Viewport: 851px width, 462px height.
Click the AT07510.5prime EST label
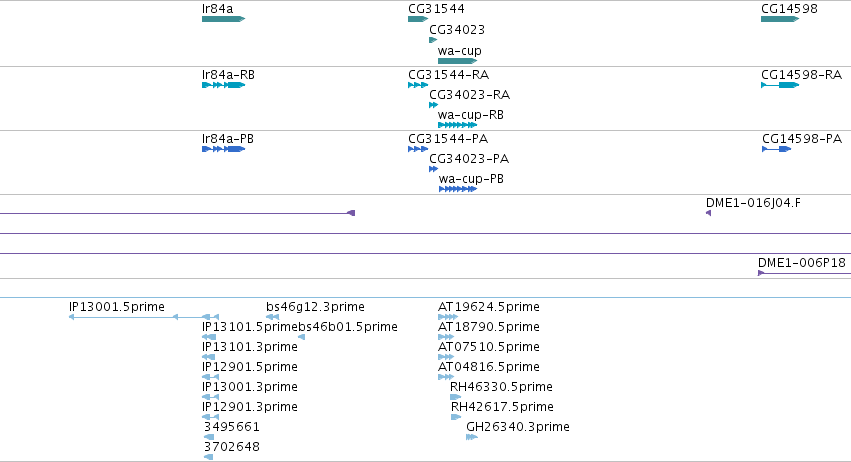click(x=488, y=346)
